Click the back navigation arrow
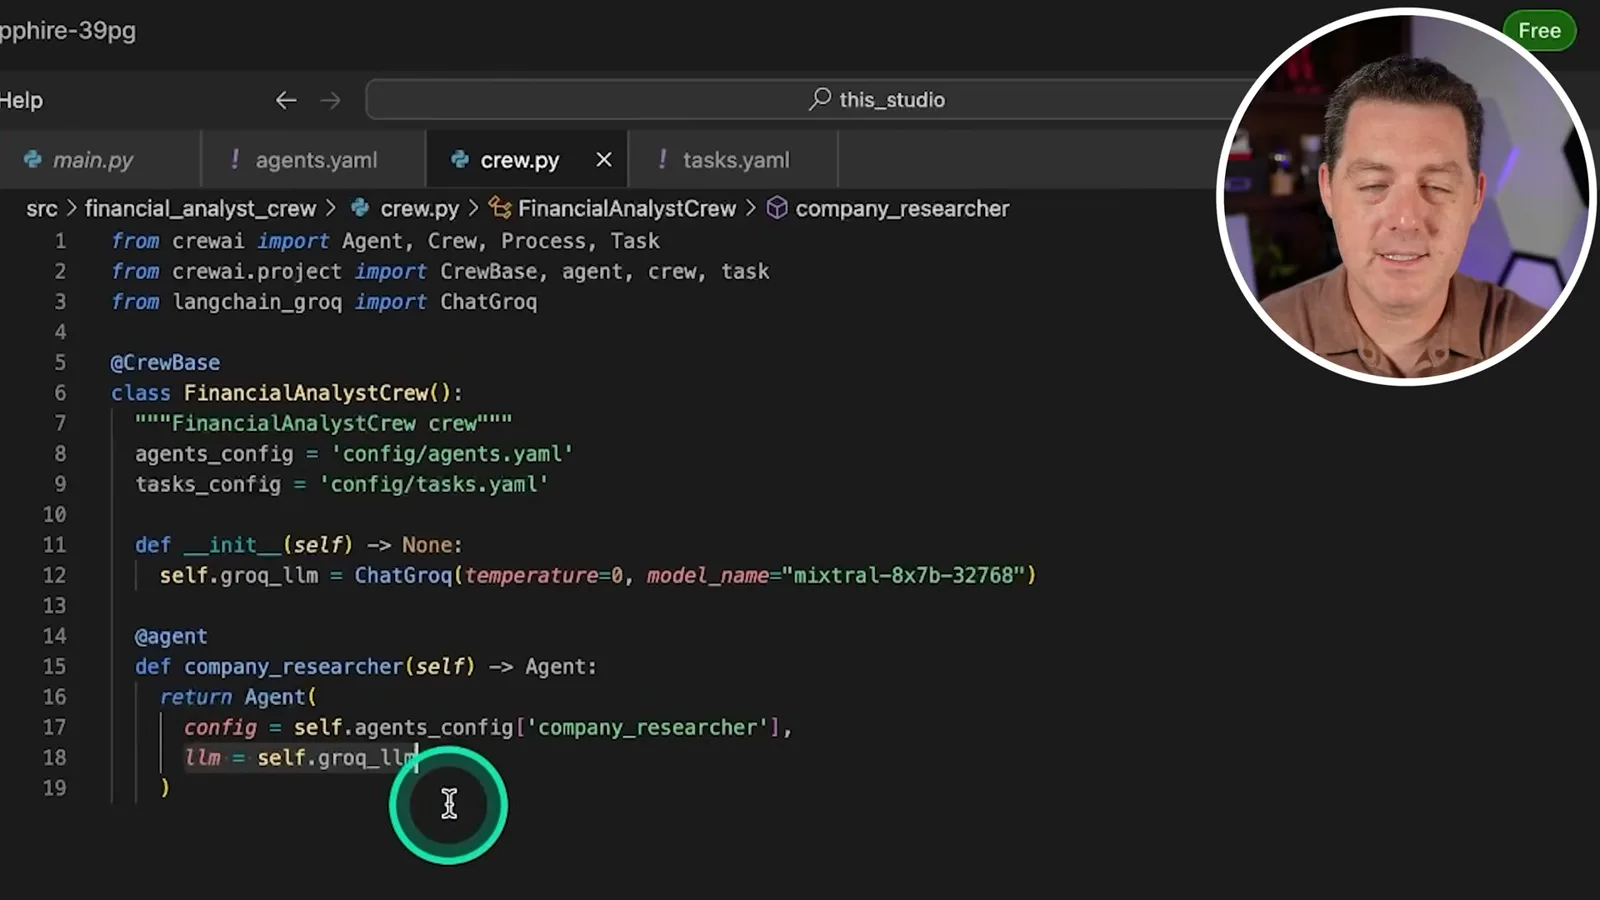The width and height of the screenshot is (1600, 900). (286, 100)
